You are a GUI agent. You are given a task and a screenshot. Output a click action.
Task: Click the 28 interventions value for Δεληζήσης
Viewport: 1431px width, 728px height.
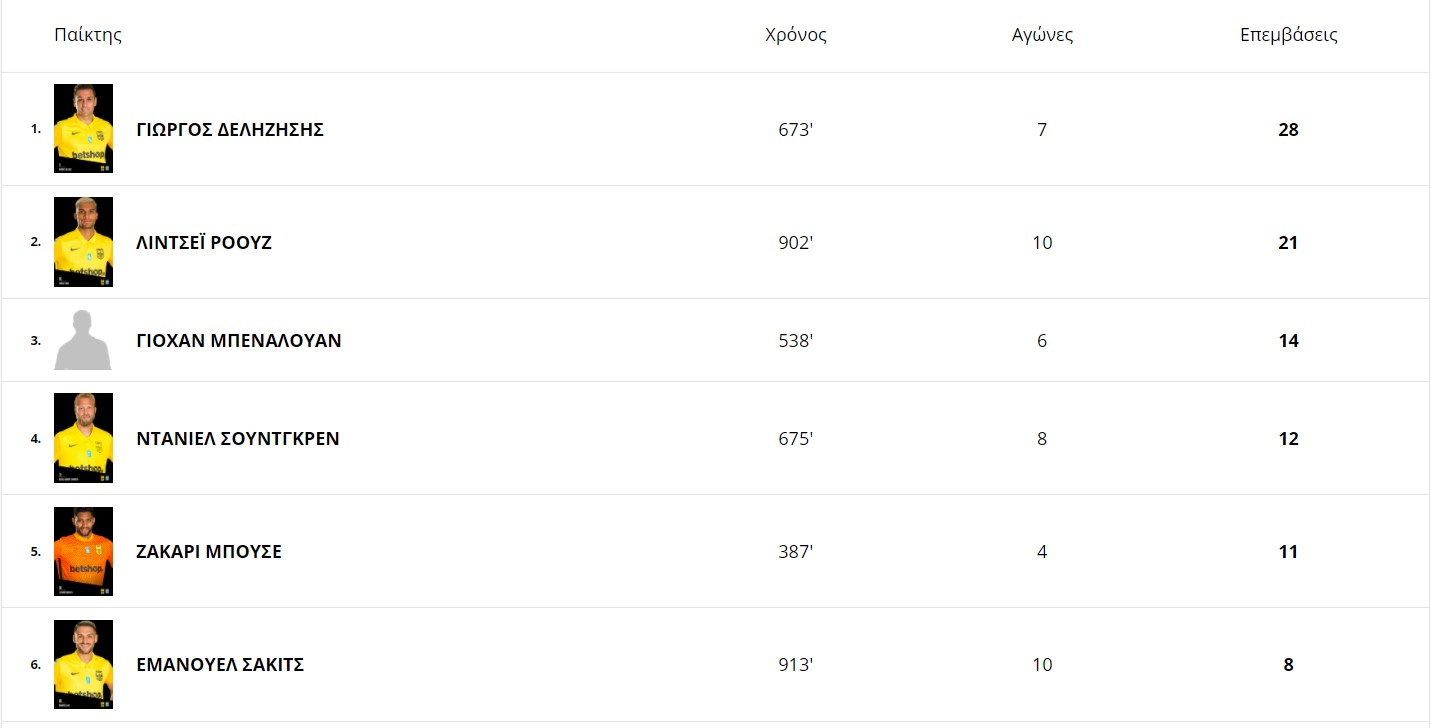pyautogui.click(x=1288, y=130)
